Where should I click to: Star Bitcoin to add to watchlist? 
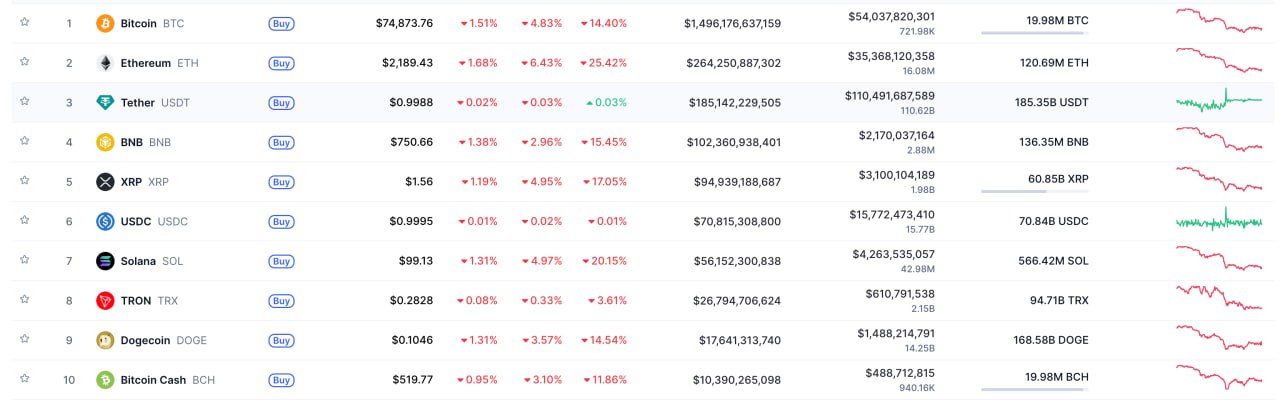point(25,22)
